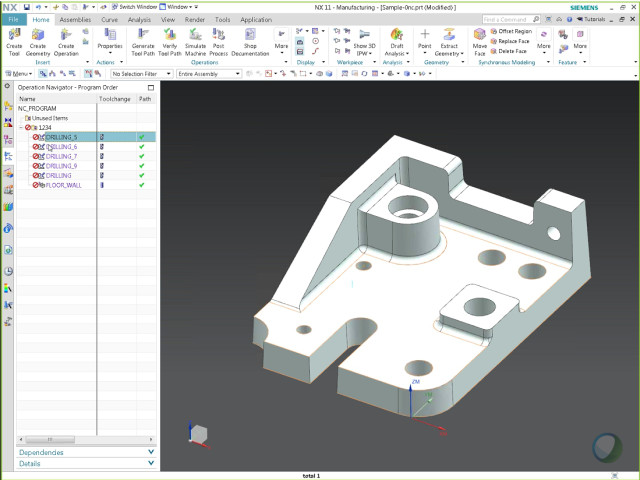Click the Post Process icon
The width and height of the screenshot is (640, 480).
[218, 34]
